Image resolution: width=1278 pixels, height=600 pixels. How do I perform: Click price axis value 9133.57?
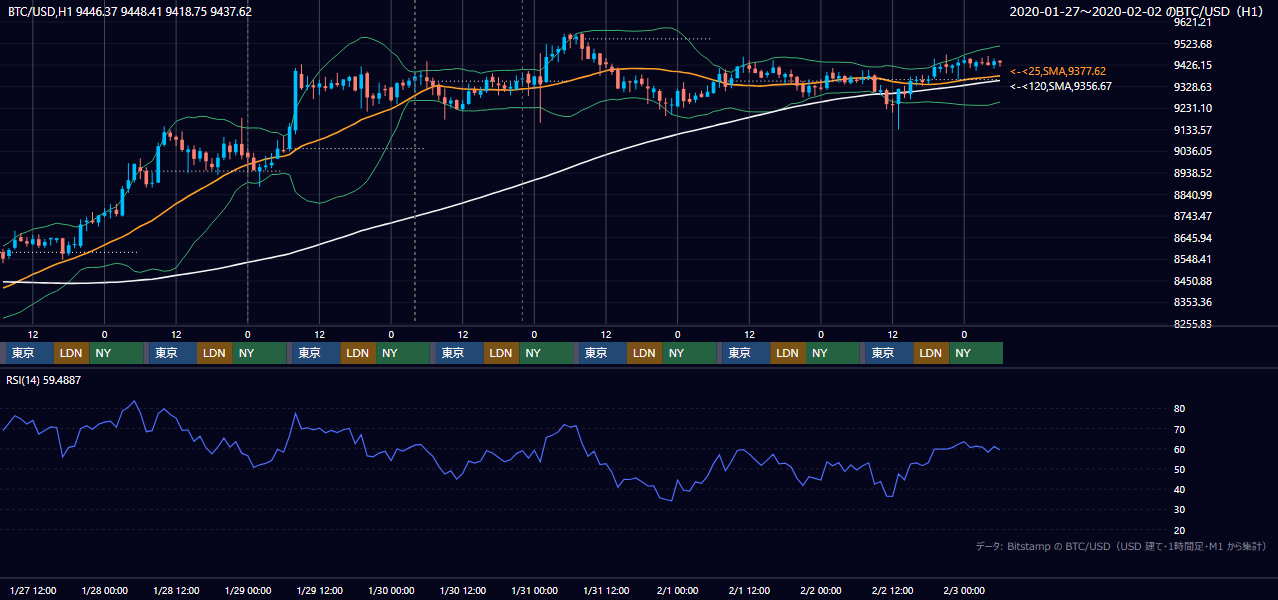pyautogui.click(x=1193, y=130)
